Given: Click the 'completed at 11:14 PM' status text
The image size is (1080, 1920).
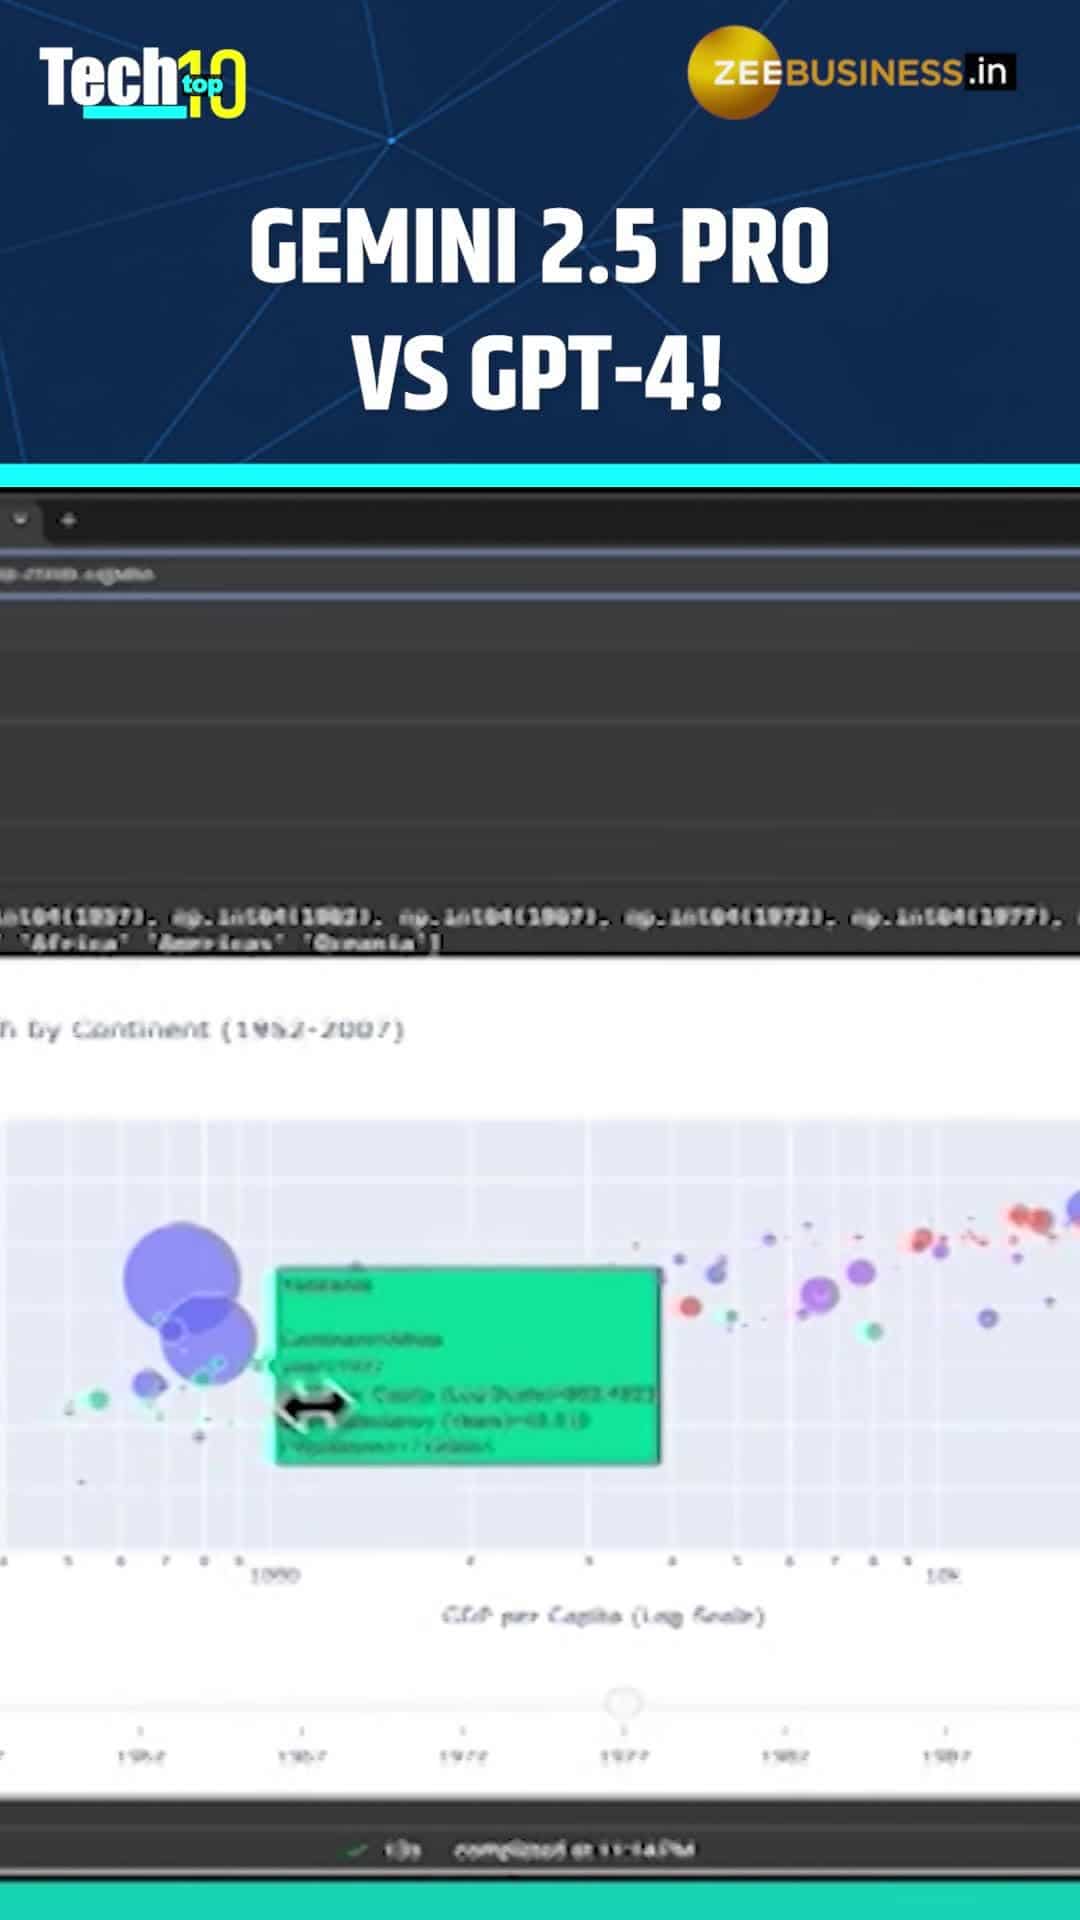Looking at the screenshot, I should pos(574,1850).
